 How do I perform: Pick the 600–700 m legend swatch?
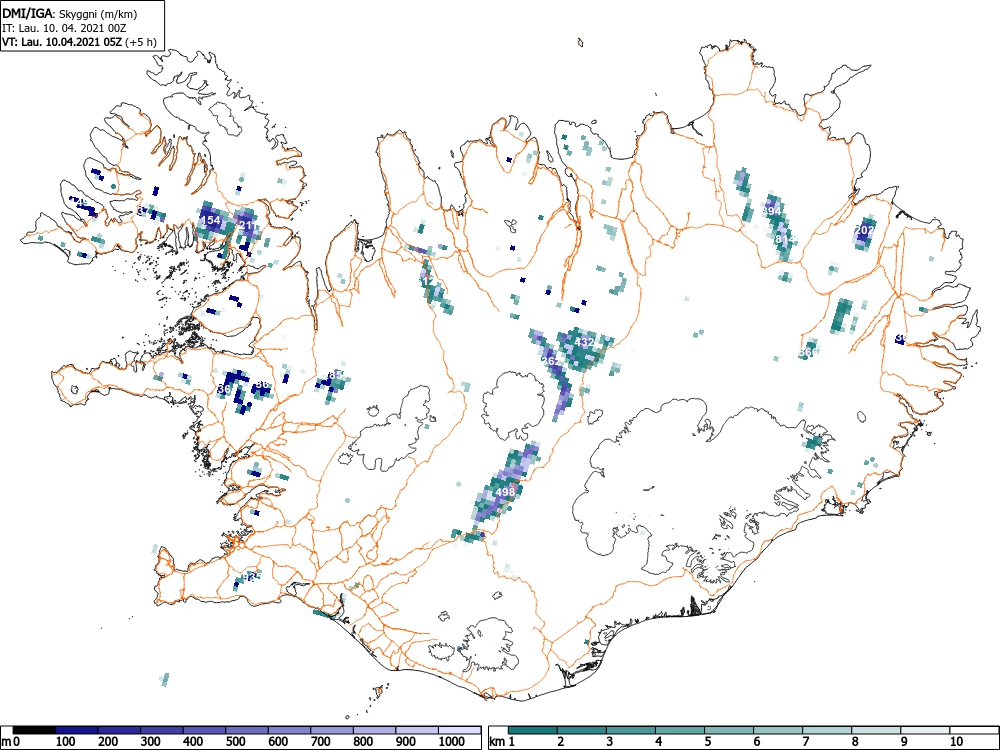point(290,730)
